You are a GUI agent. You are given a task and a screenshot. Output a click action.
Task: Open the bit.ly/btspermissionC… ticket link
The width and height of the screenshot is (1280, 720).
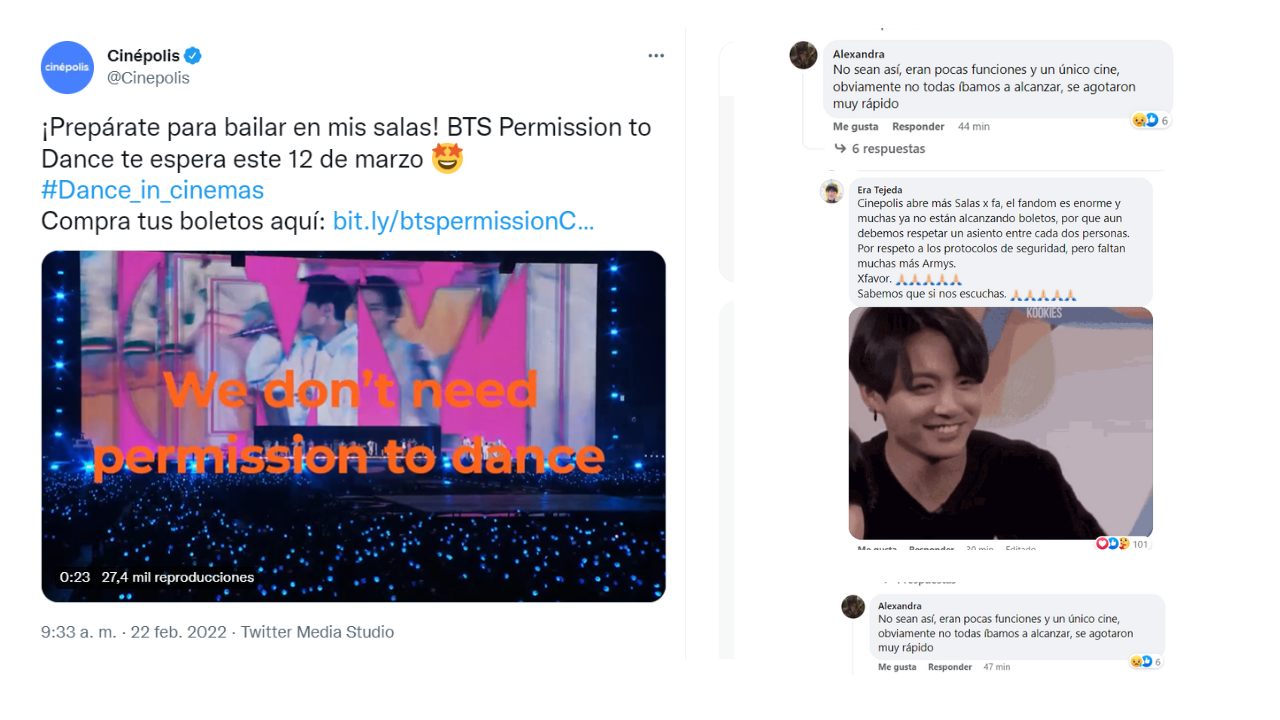coord(463,221)
